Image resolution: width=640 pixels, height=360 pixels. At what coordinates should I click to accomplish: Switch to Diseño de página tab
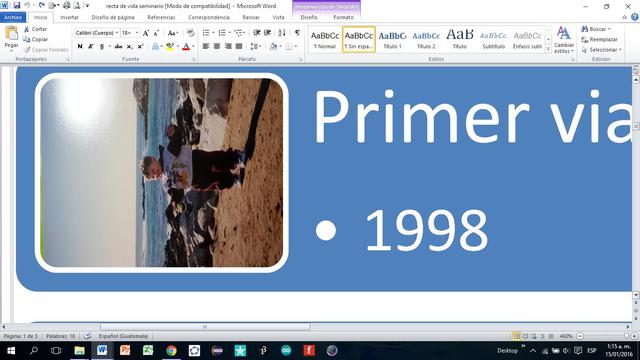[113, 17]
